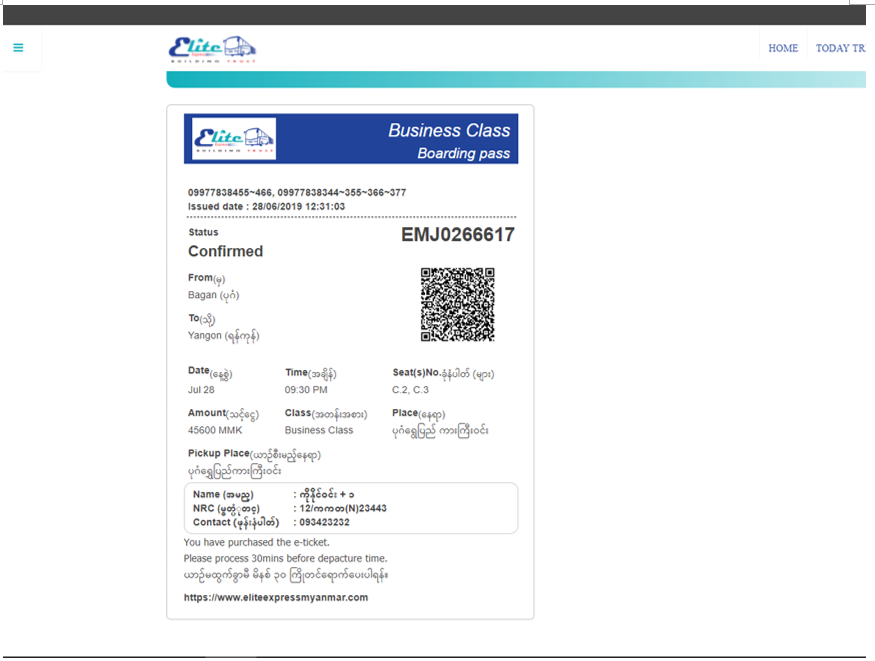Click the destination Yangon (ရန်ကုန်)
Image resolution: width=875 pixels, height=661 pixels.
[x=224, y=336]
